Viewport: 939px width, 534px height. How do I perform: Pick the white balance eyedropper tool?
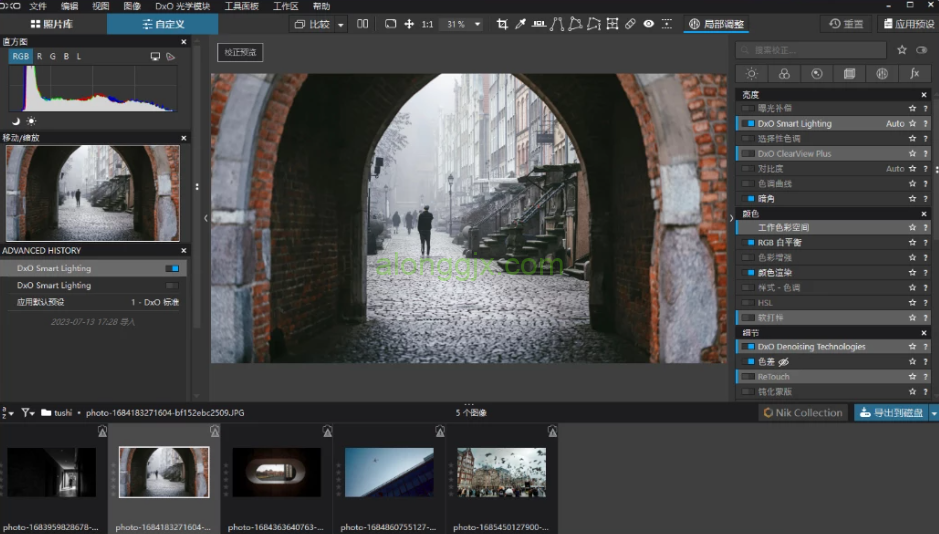pos(520,23)
